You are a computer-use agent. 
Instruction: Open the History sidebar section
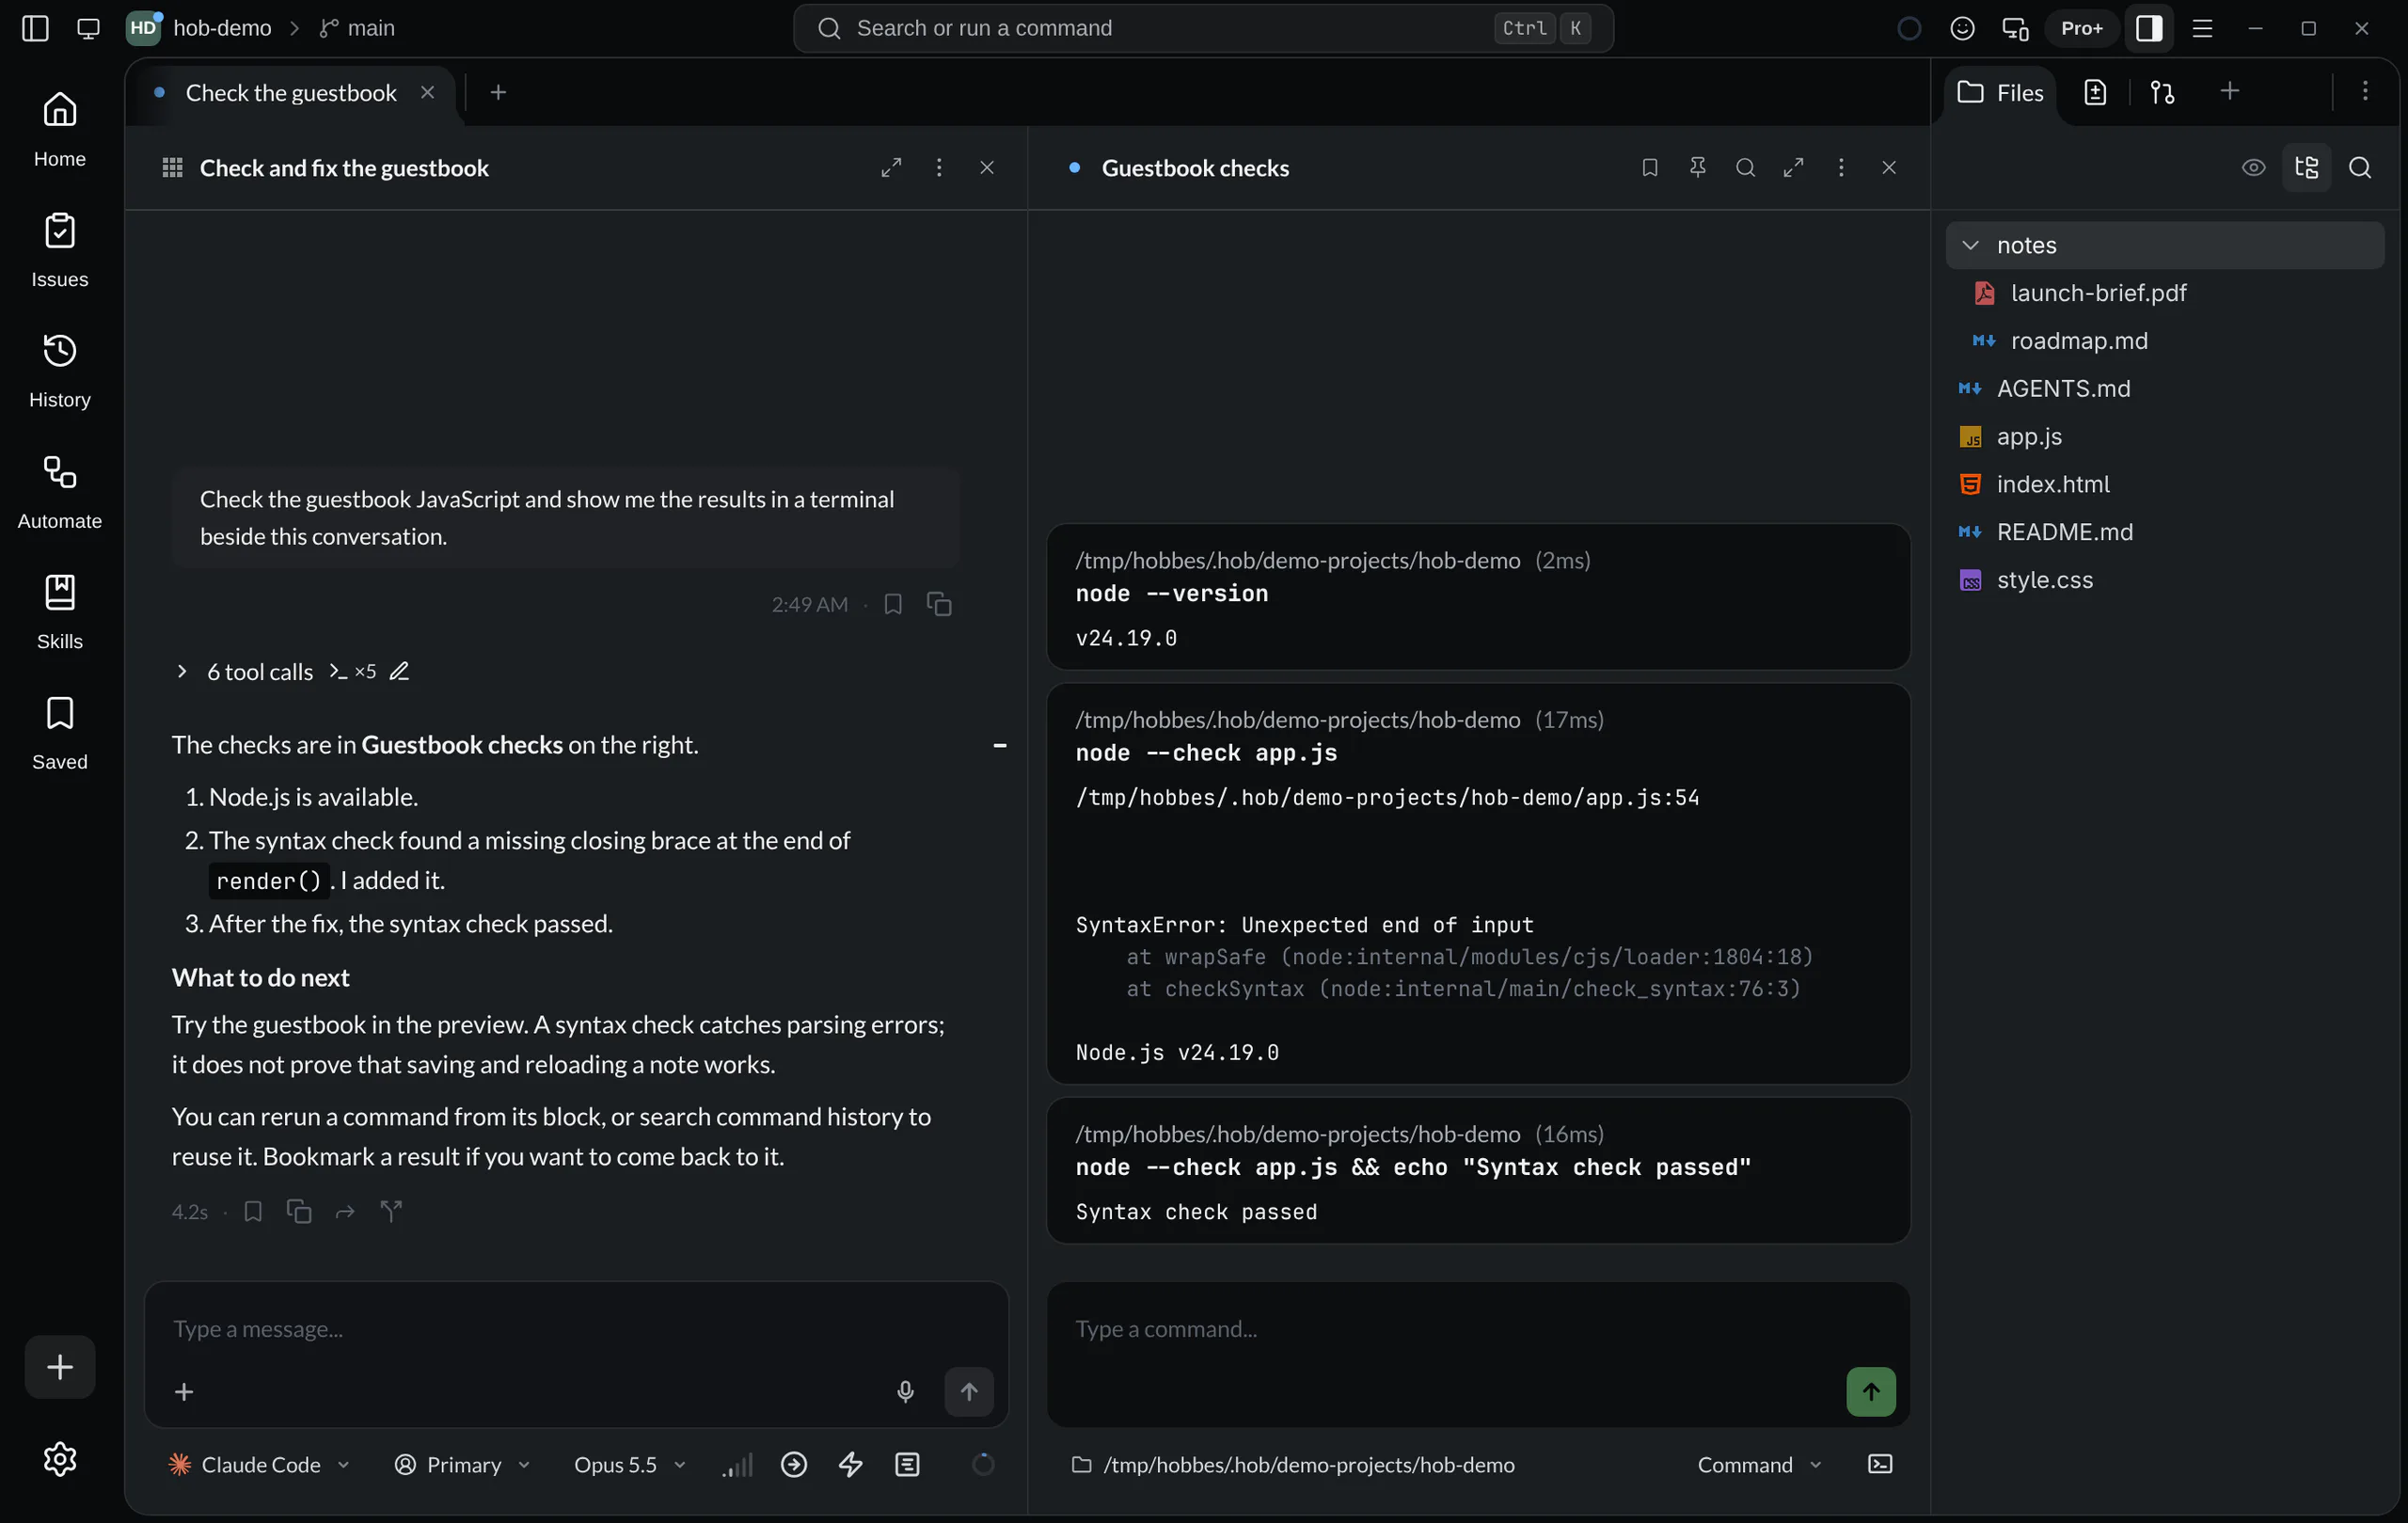[60, 370]
